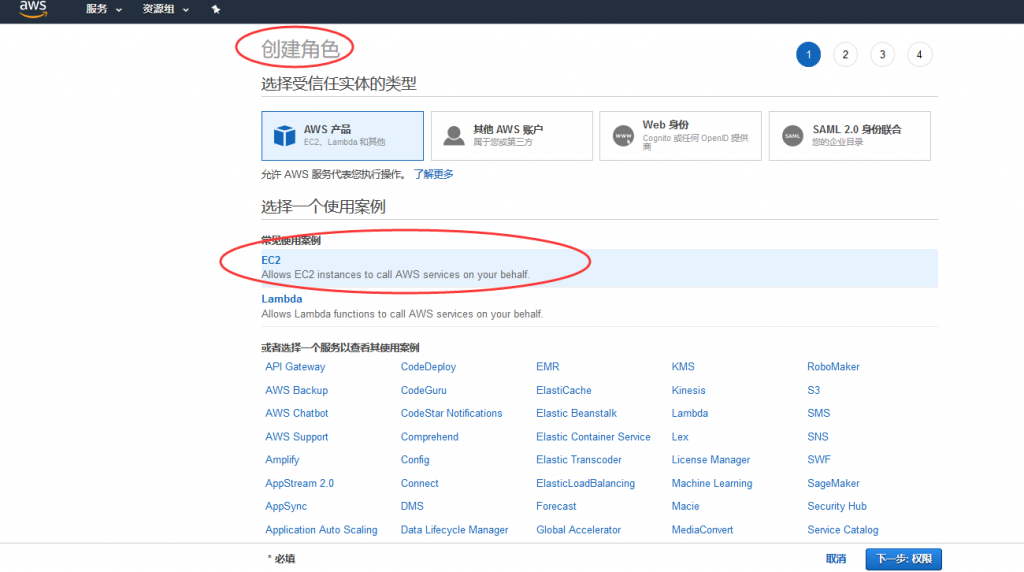
Task: Select the CodeDeploy service
Action: (x=428, y=367)
